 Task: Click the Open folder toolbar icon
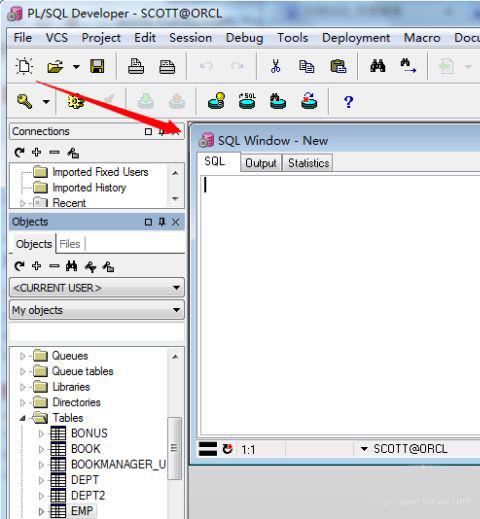(55, 66)
